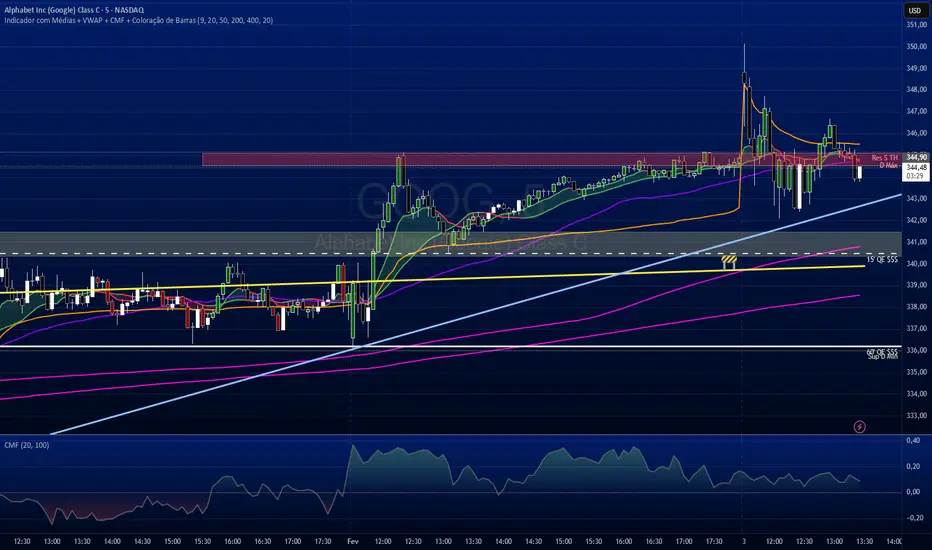Image resolution: width=932 pixels, height=550 pixels.
Task: Click the 350,00 price axis label
Action: coord(917,46)
